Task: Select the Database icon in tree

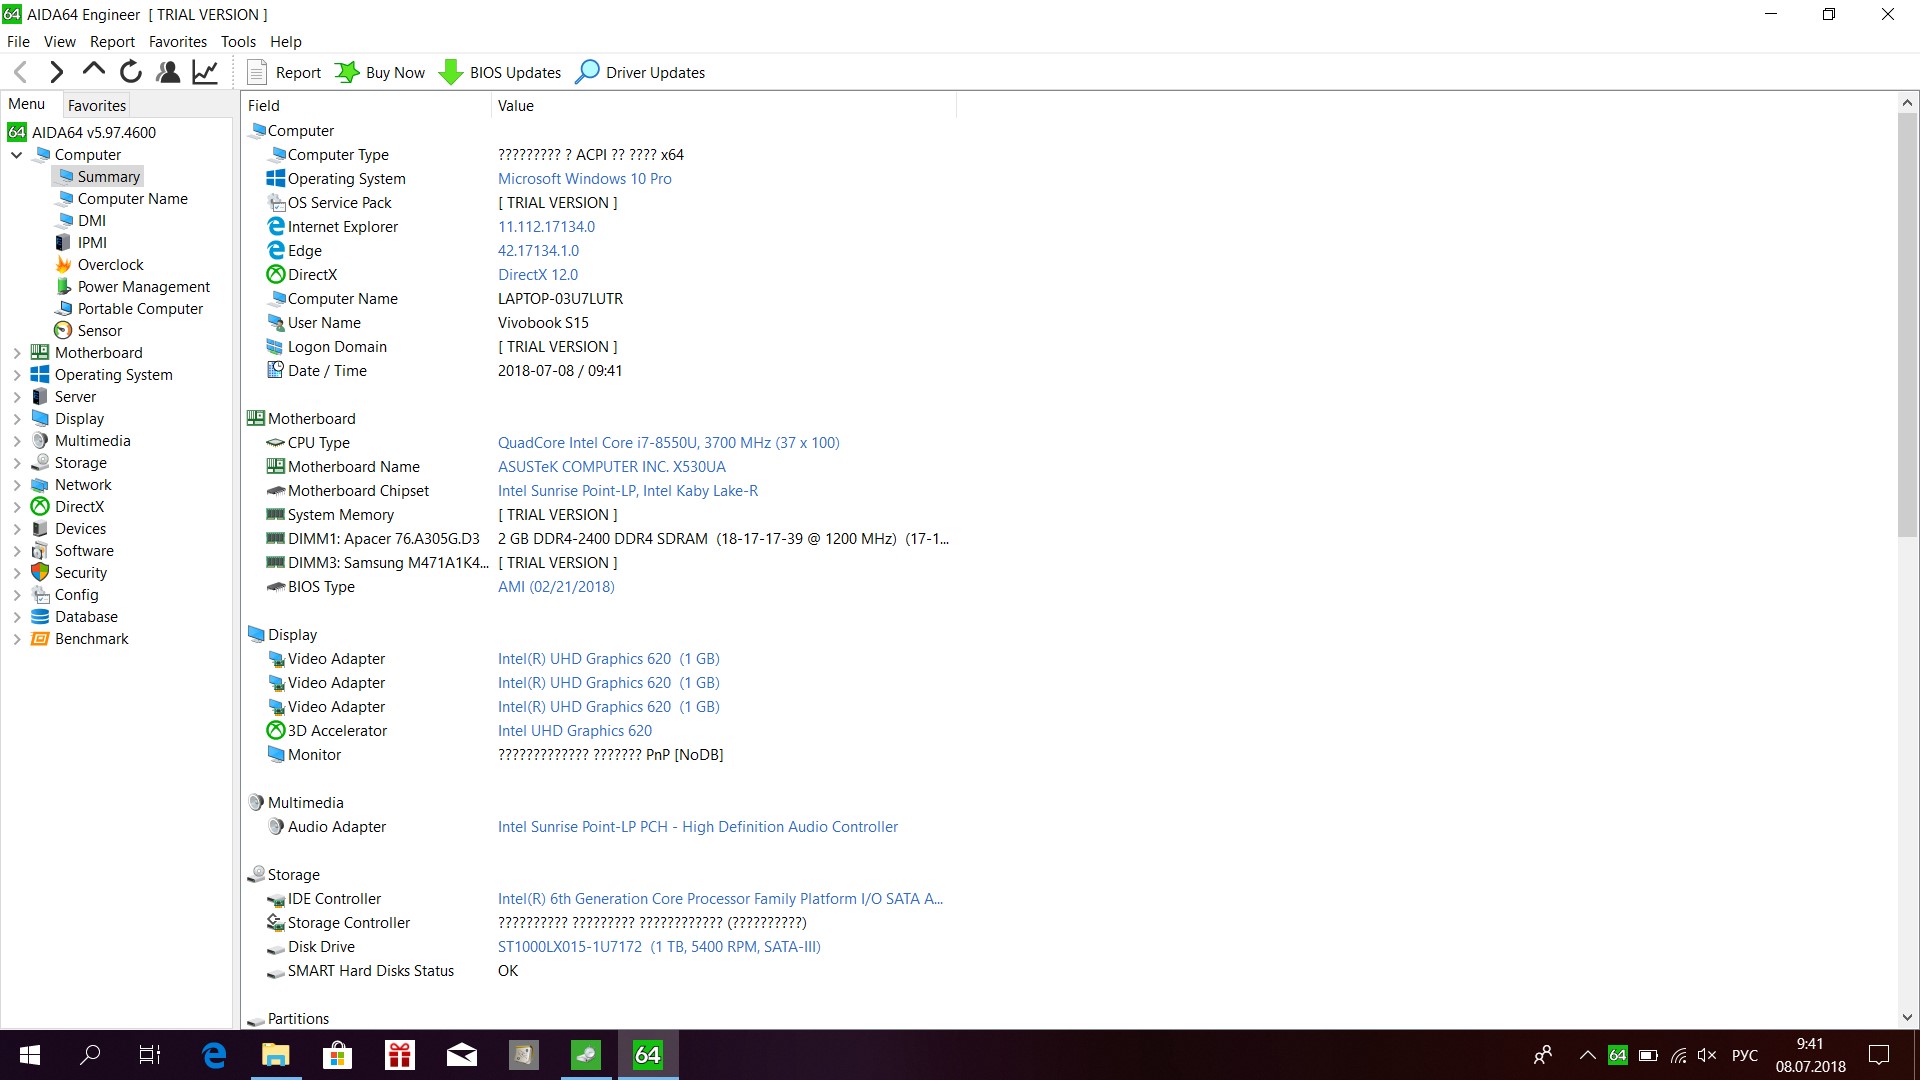Action: coord(40,617)
